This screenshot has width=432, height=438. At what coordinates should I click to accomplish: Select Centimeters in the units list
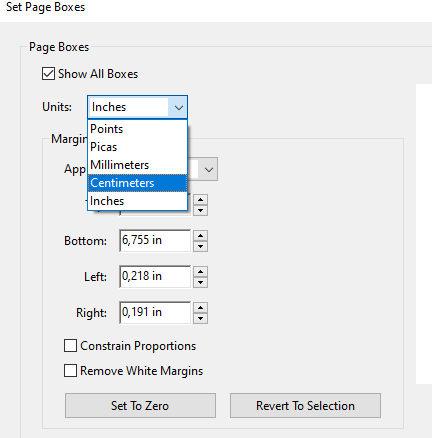tap(137, 183)
